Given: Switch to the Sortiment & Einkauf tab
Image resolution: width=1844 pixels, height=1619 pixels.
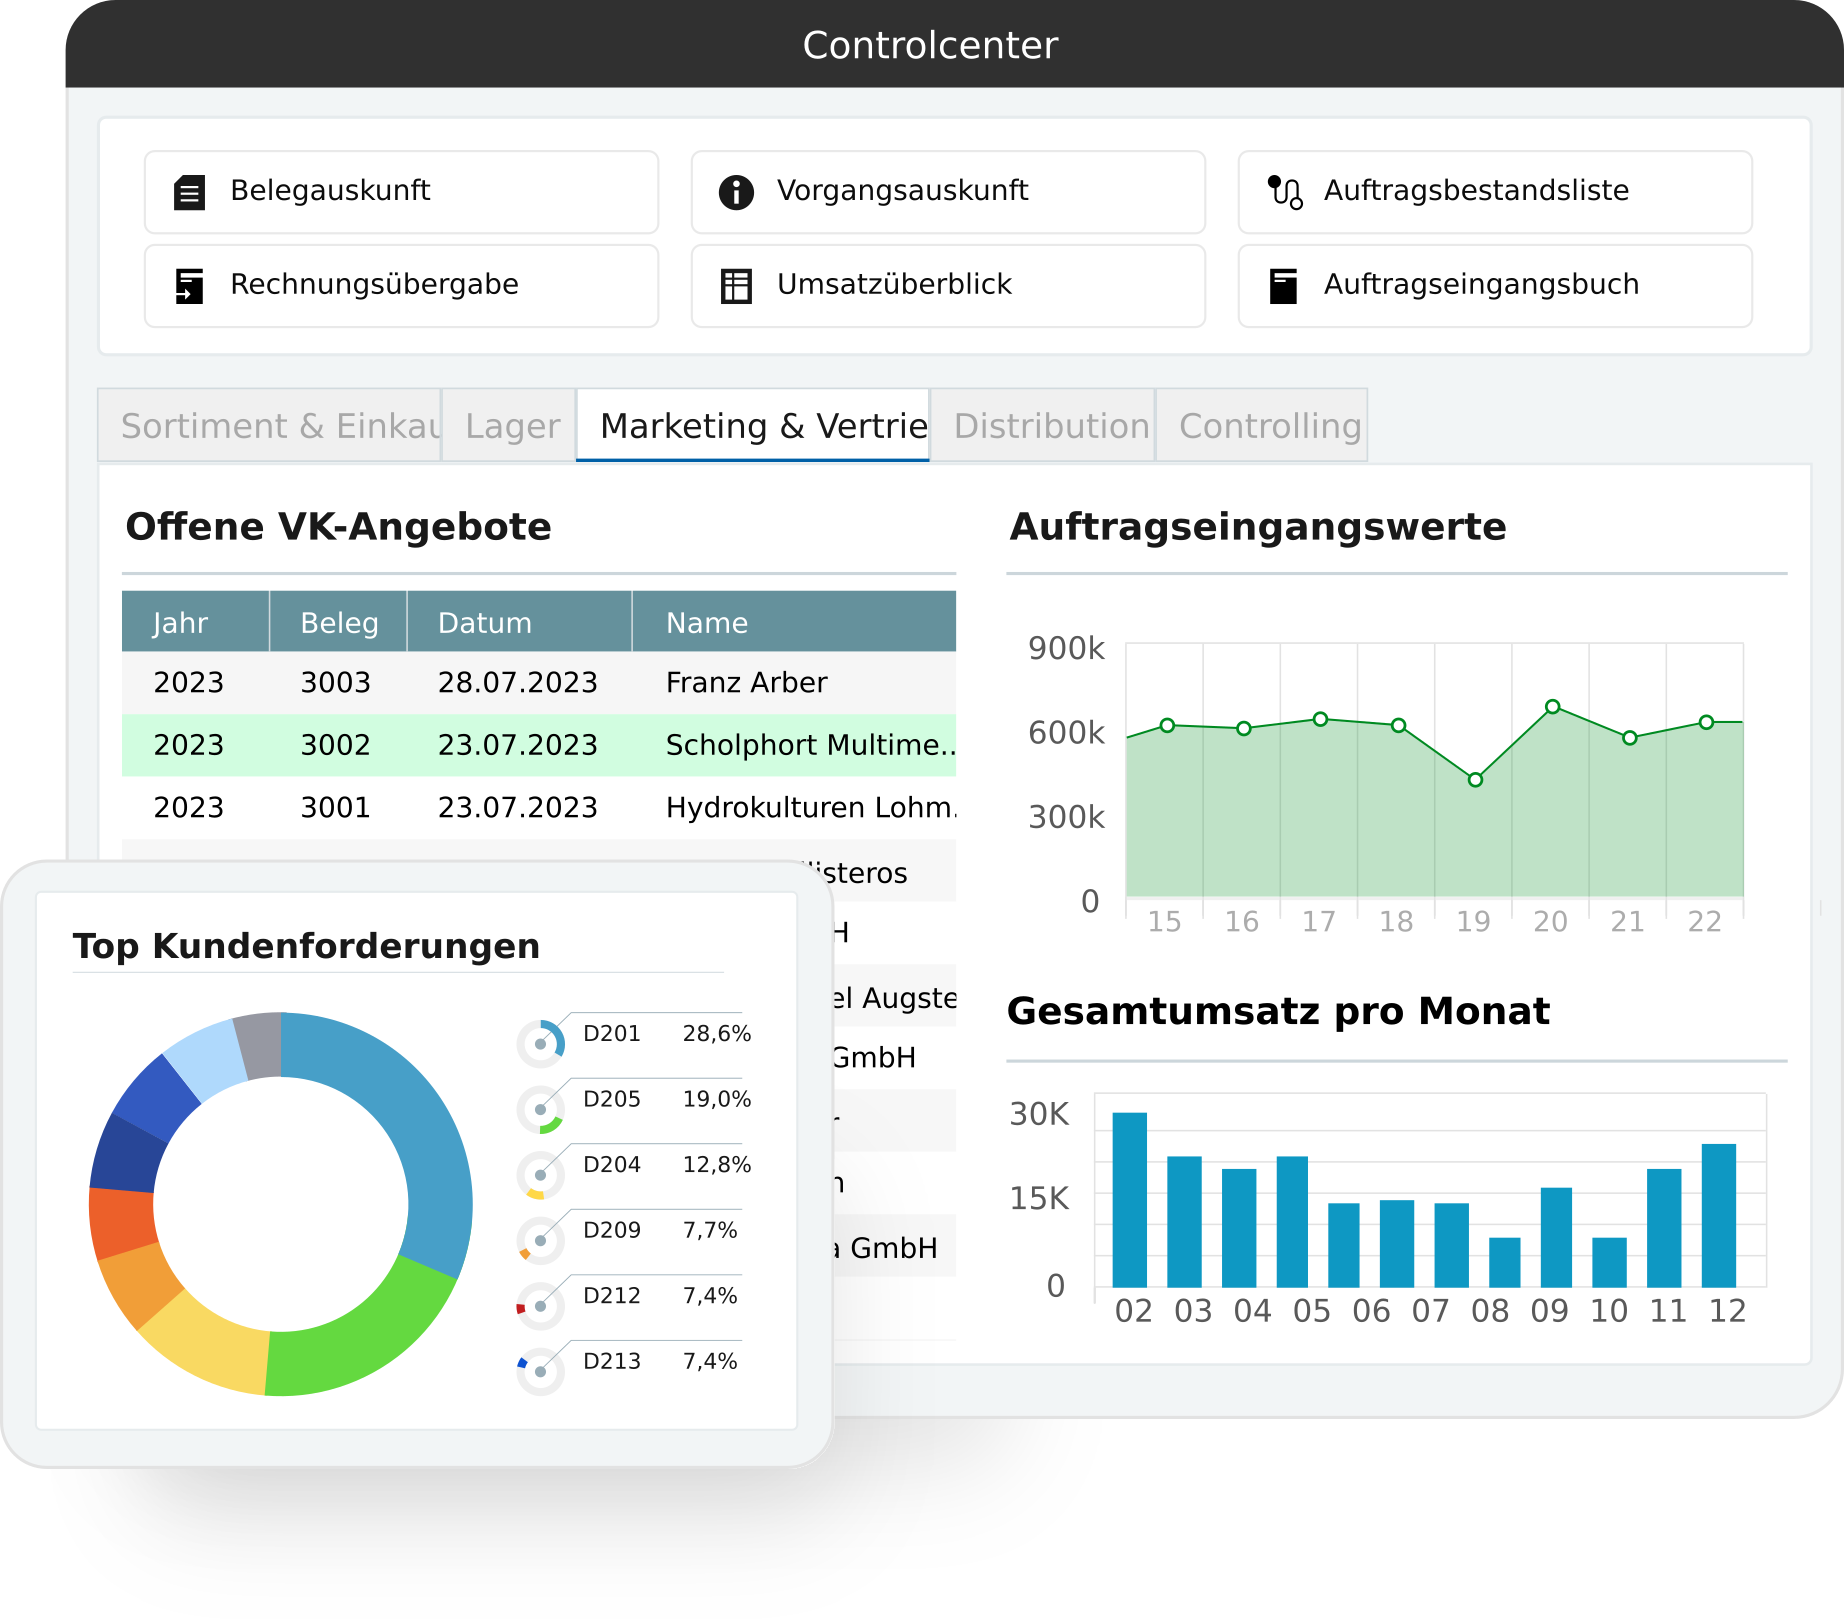Looking at the screenshot, I should click(270, 426).
